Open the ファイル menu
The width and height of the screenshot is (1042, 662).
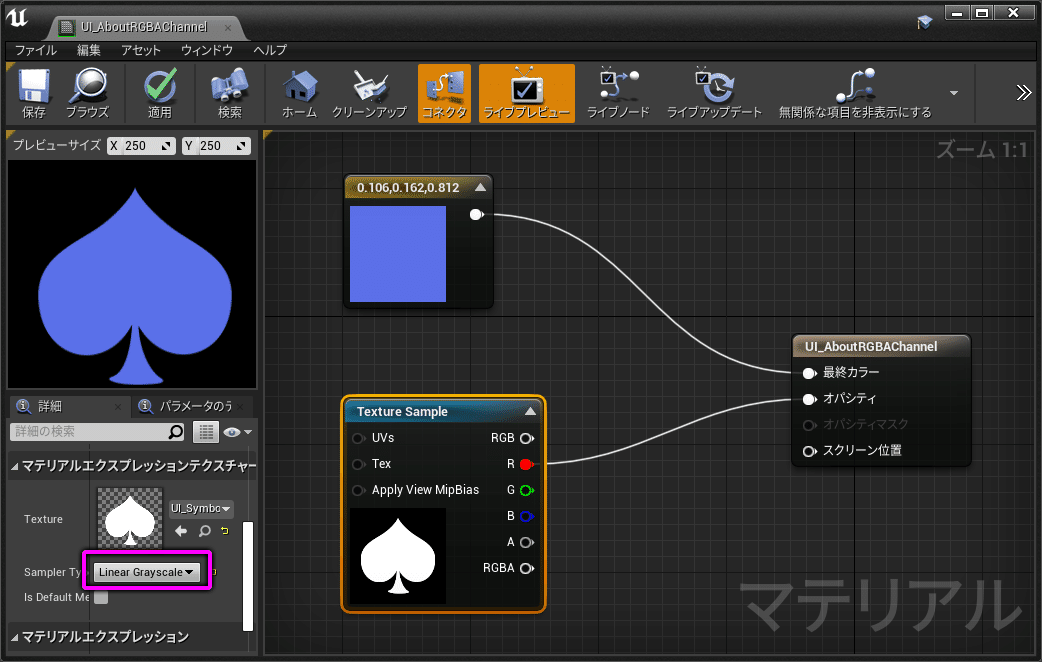pos(36,51)
